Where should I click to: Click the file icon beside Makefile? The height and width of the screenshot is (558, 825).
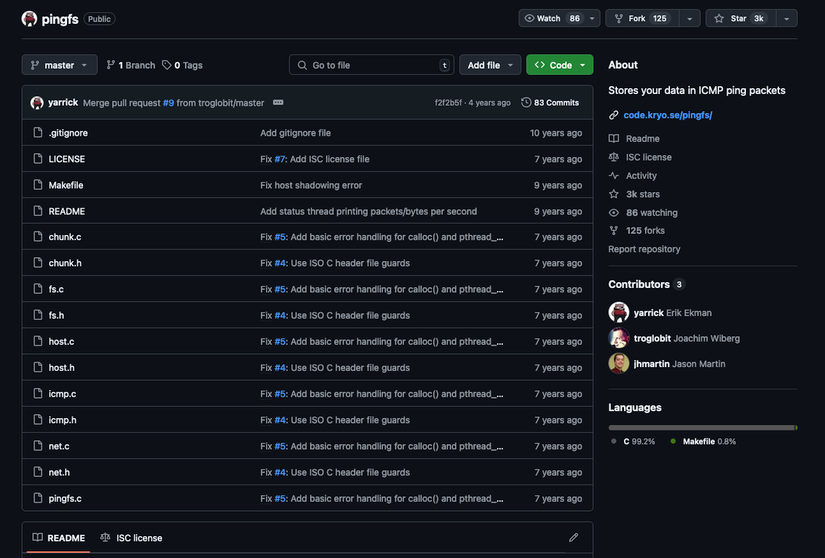tap(37, 185)
